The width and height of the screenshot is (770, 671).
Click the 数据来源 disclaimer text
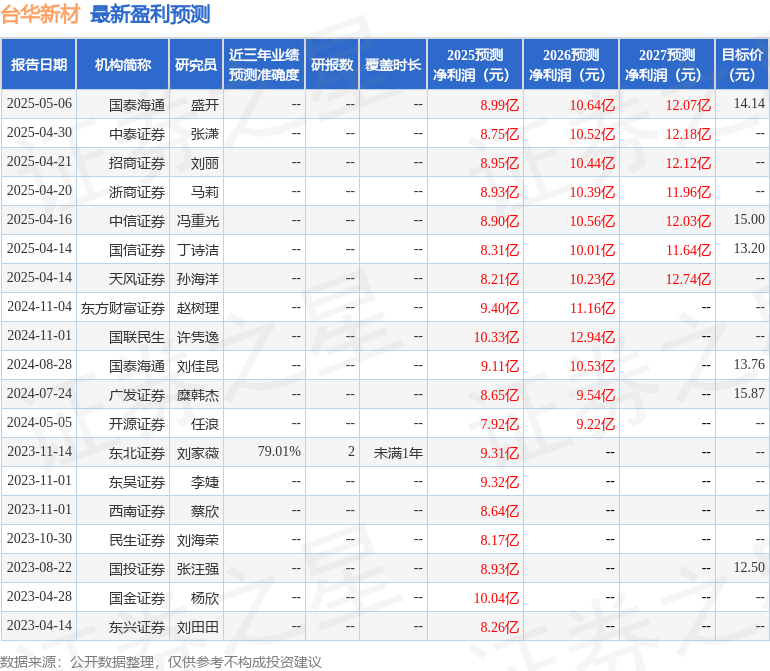[161, 662]
